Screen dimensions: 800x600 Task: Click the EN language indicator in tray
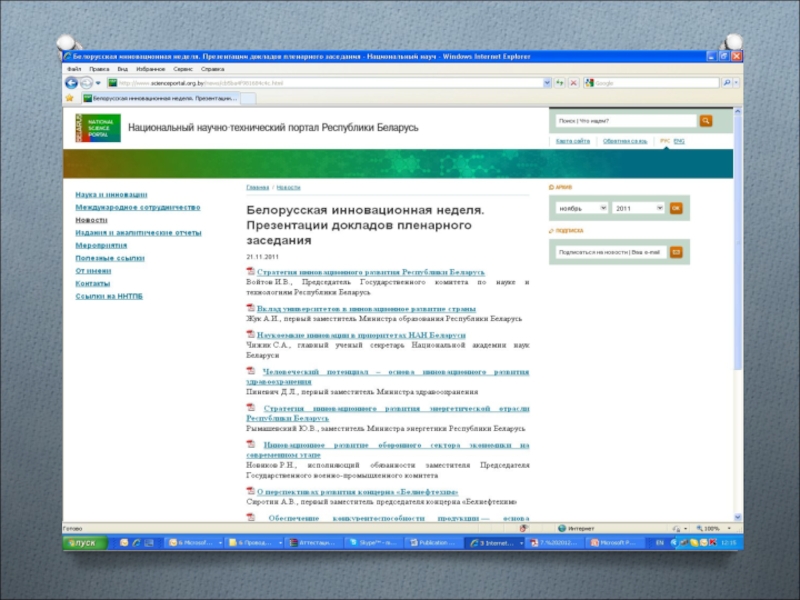659,543
